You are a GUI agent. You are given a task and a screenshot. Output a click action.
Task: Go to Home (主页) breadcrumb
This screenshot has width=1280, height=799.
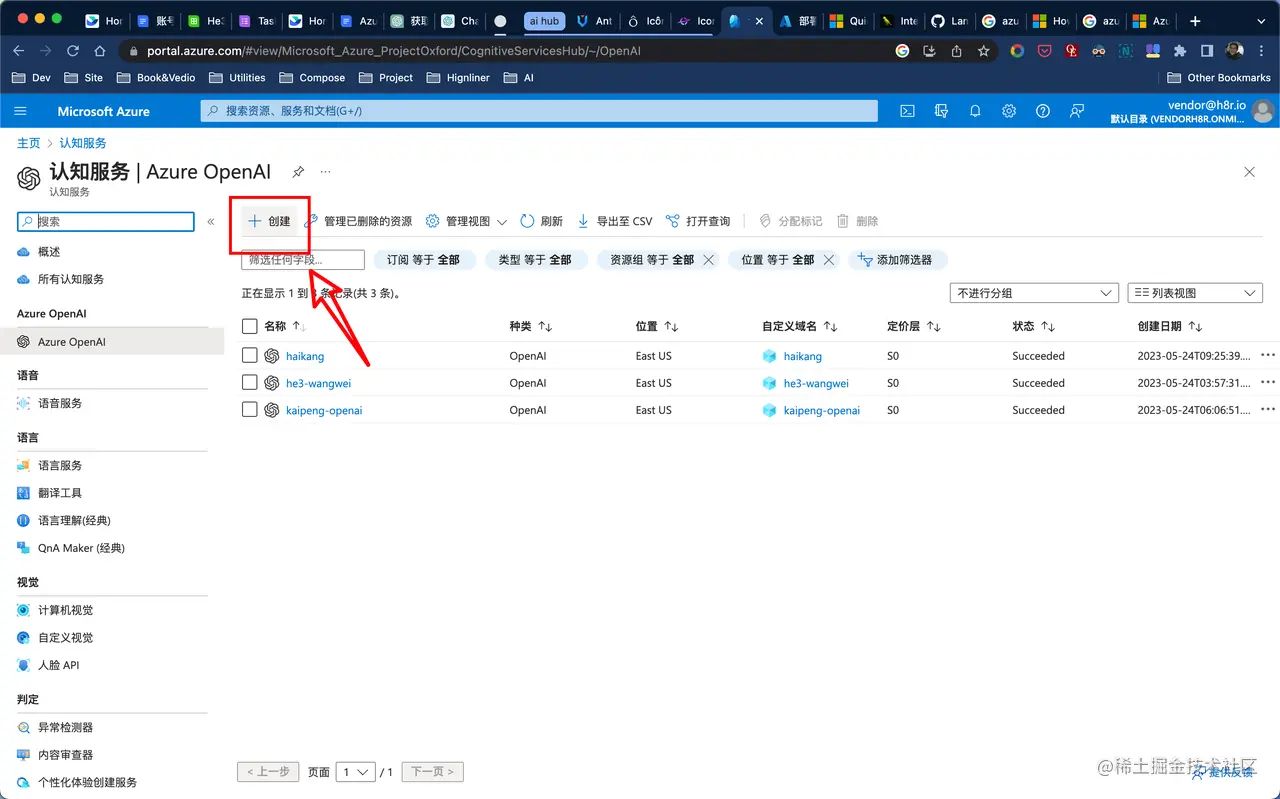pyautogui.click(x=29, y=143)
